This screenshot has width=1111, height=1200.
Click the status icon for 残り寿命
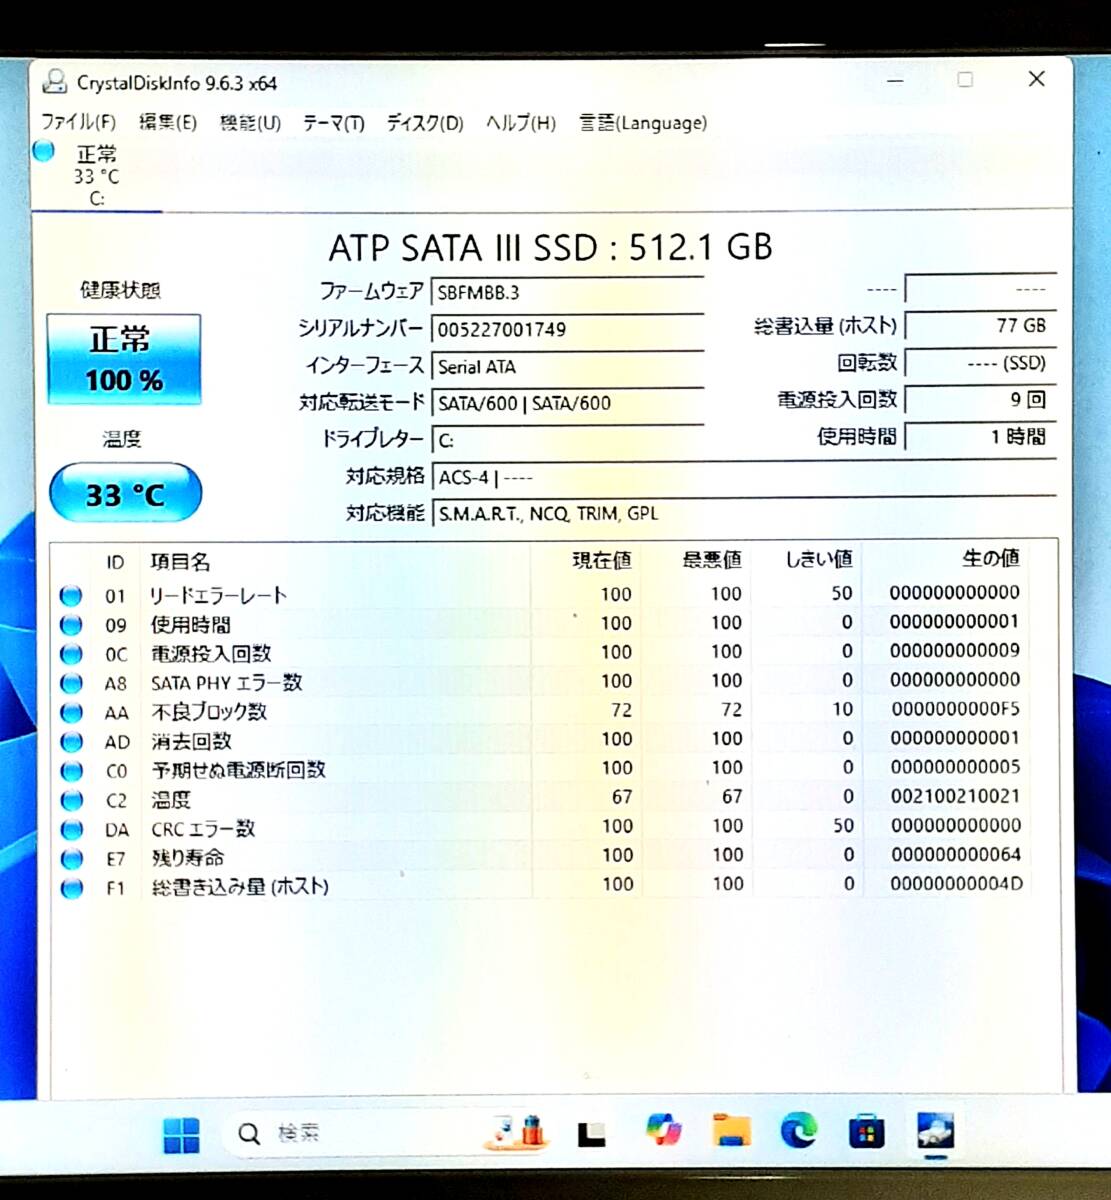[71, 858]
